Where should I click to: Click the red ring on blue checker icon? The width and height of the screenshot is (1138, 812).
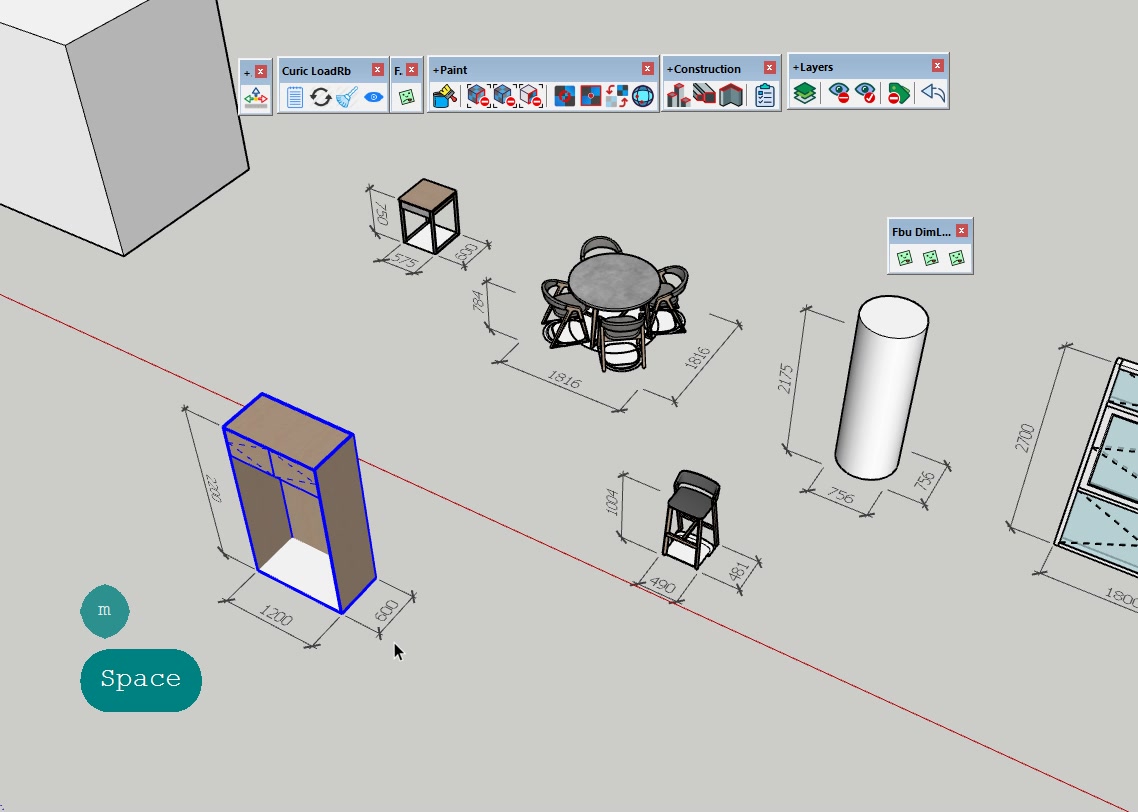565,96
